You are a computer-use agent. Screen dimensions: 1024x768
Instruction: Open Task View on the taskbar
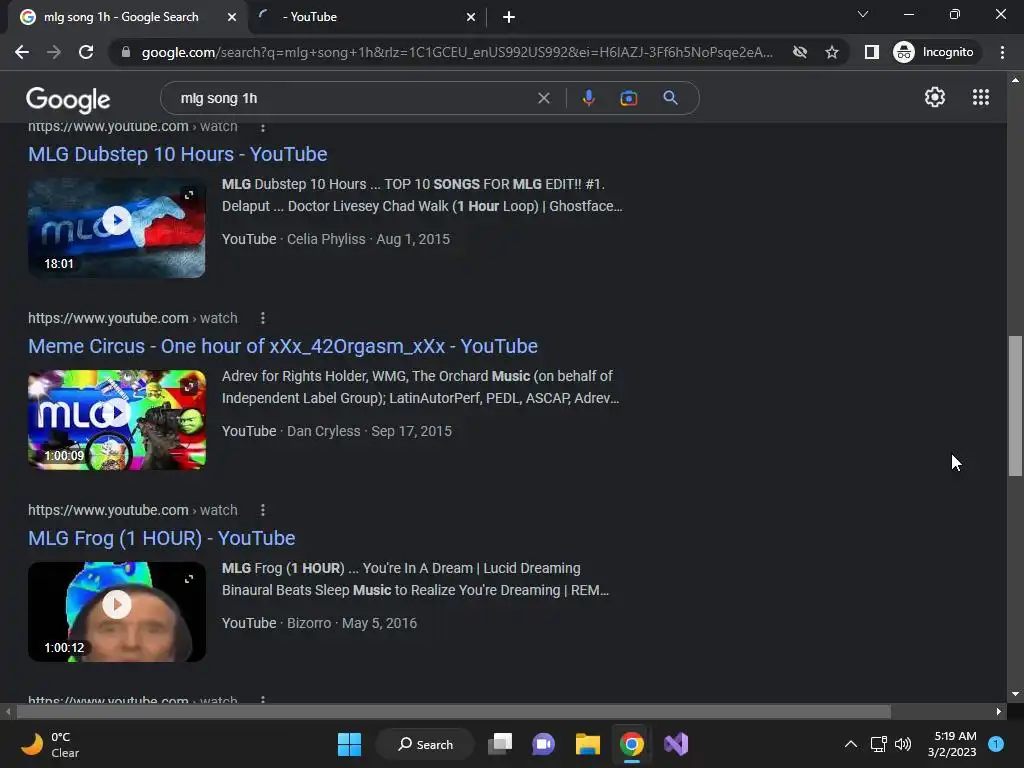500,744
